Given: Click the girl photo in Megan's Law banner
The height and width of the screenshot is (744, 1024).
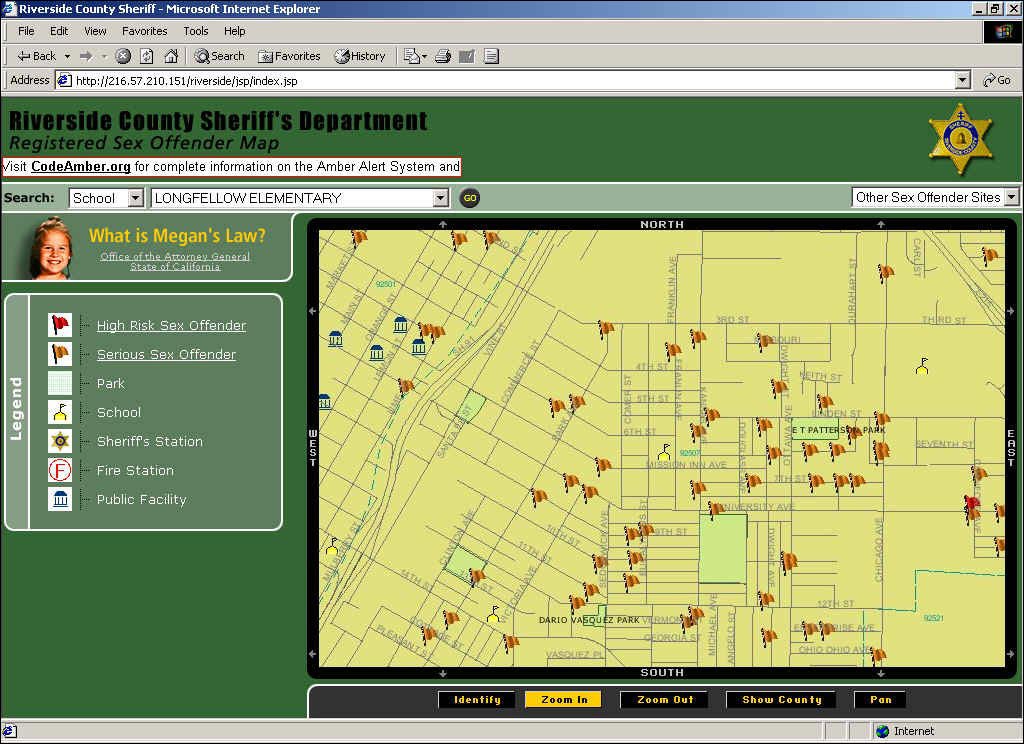Looking at the screenshot, I should [52, 248].
